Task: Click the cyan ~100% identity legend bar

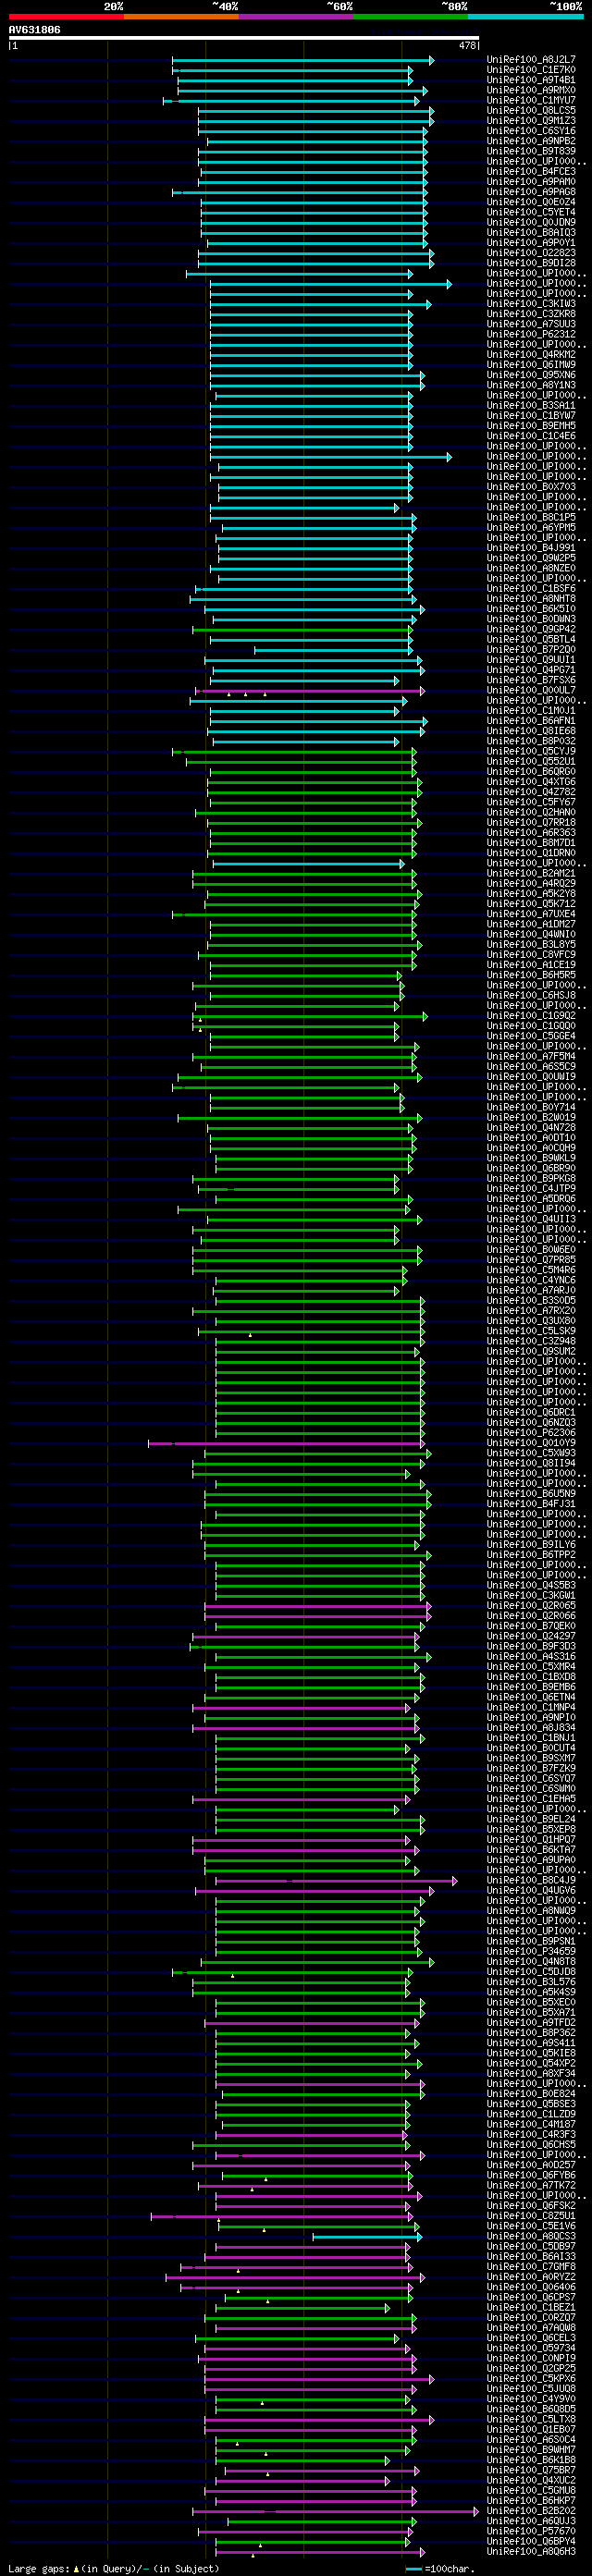Action: point(525,17)
